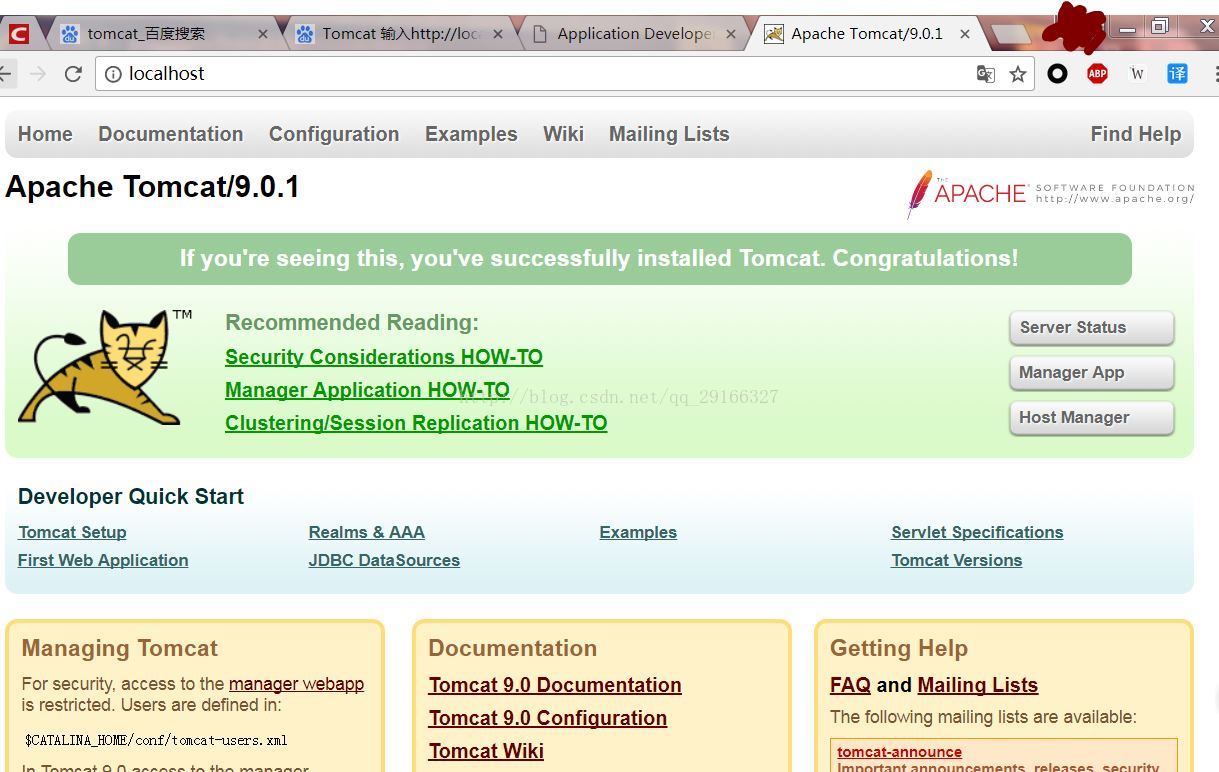Image resolution: width=1219 pixels, height=772 pixels.
Task: Open the translate page icon in address bar
Action: pyautogui.click(x=986, y=74)
